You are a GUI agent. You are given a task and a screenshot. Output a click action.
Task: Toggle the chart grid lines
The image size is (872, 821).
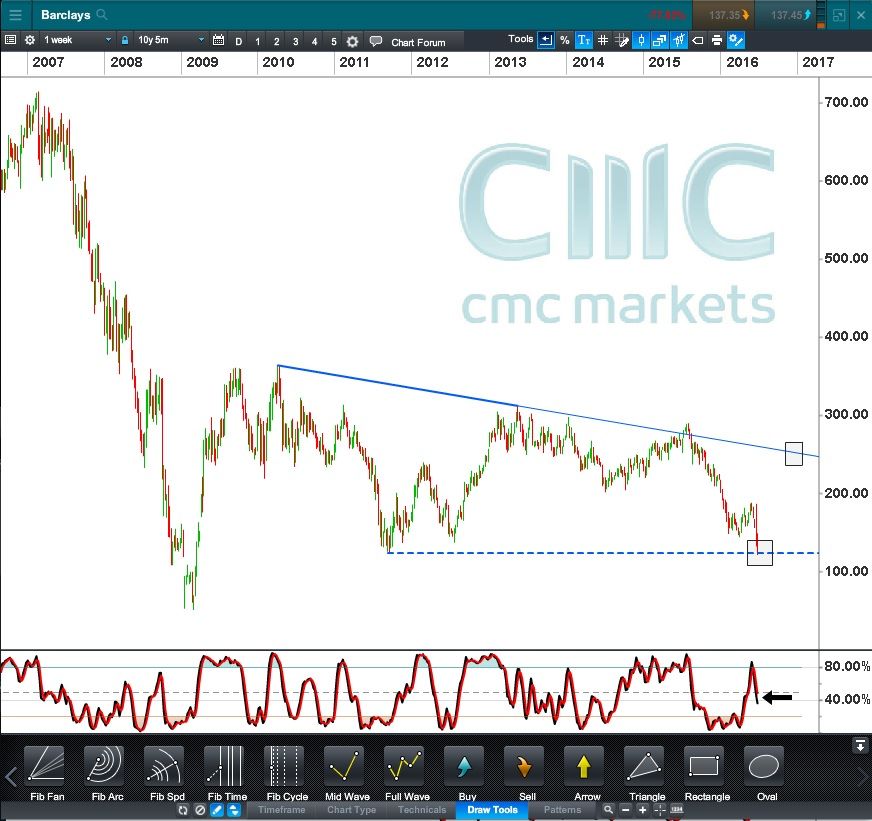(x=603, y=40)
